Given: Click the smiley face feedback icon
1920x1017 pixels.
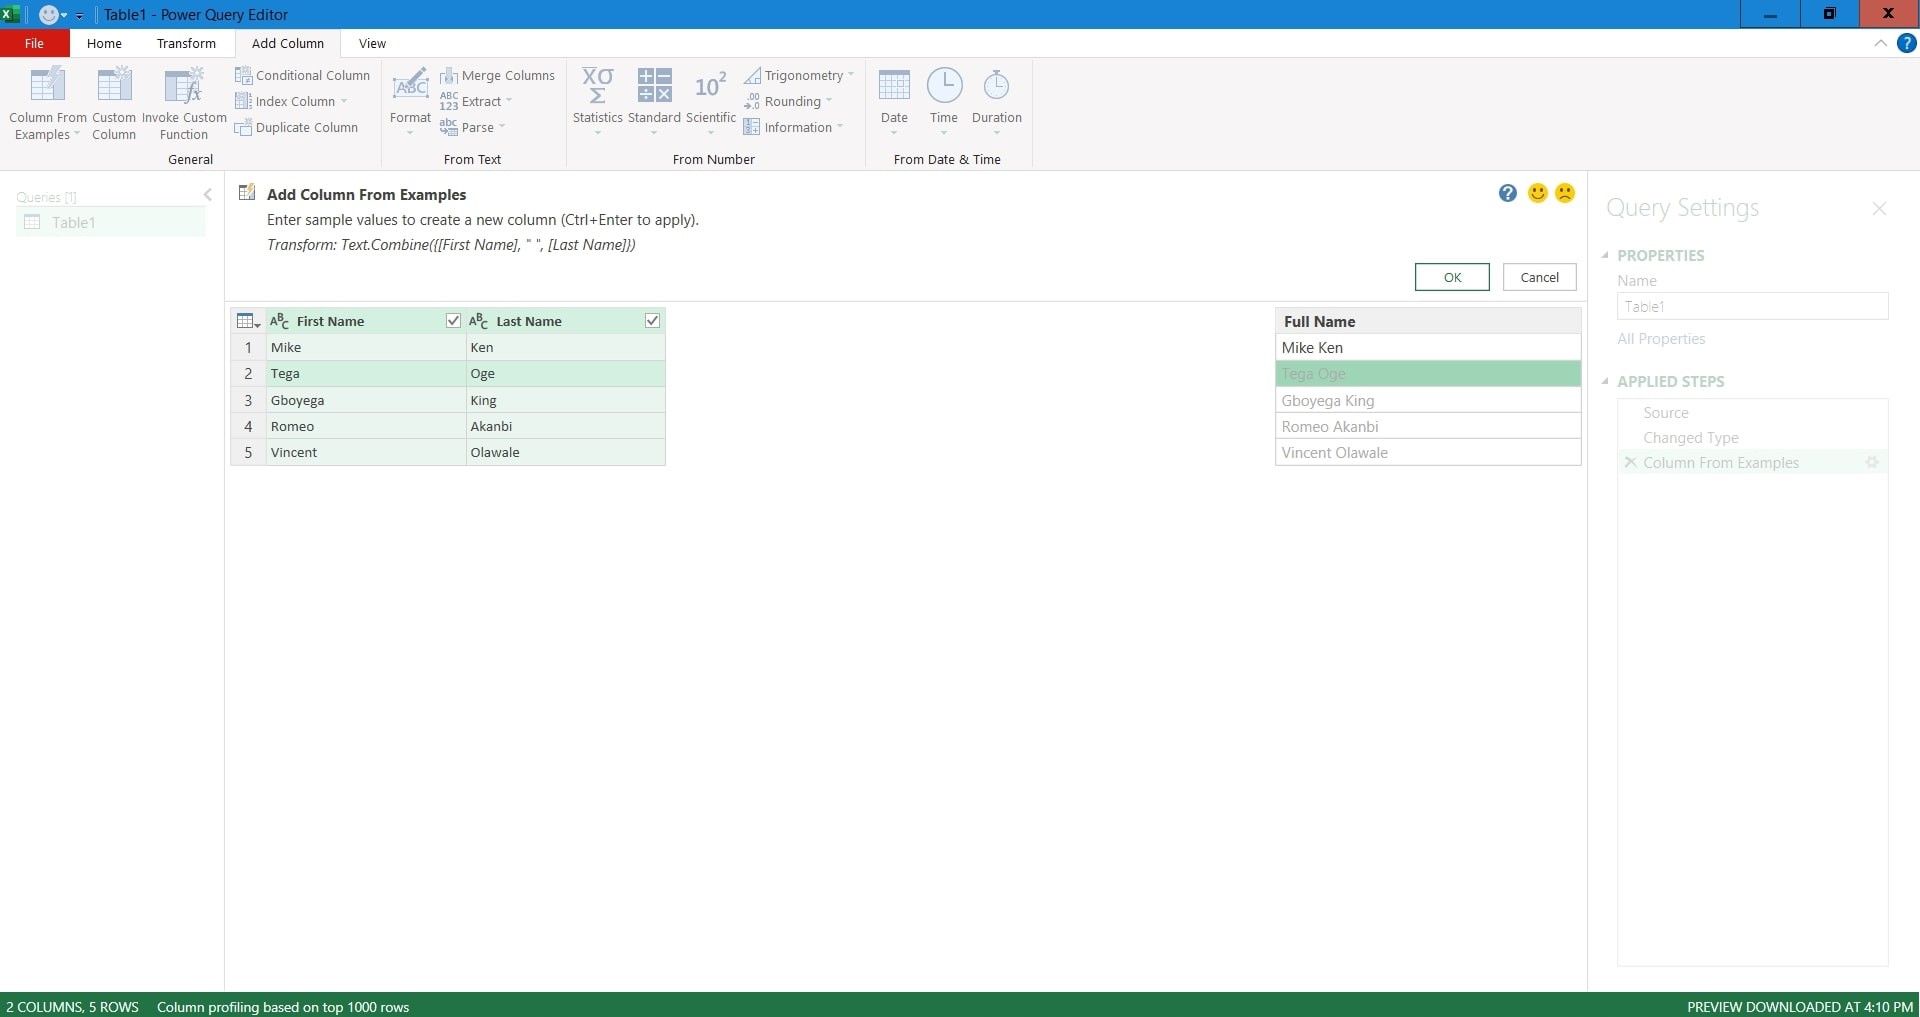Looking at the screenshot, I should point(1538,193).
